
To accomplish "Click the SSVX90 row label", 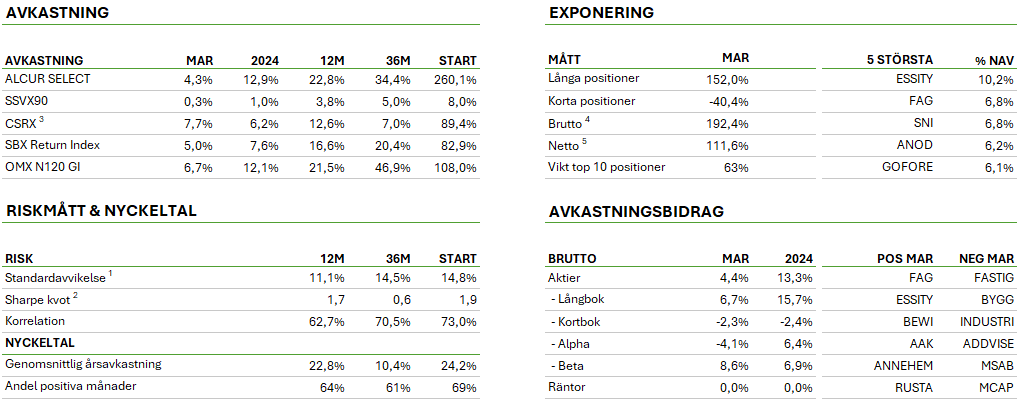I will pyautogui.click(x=27, y=101).
